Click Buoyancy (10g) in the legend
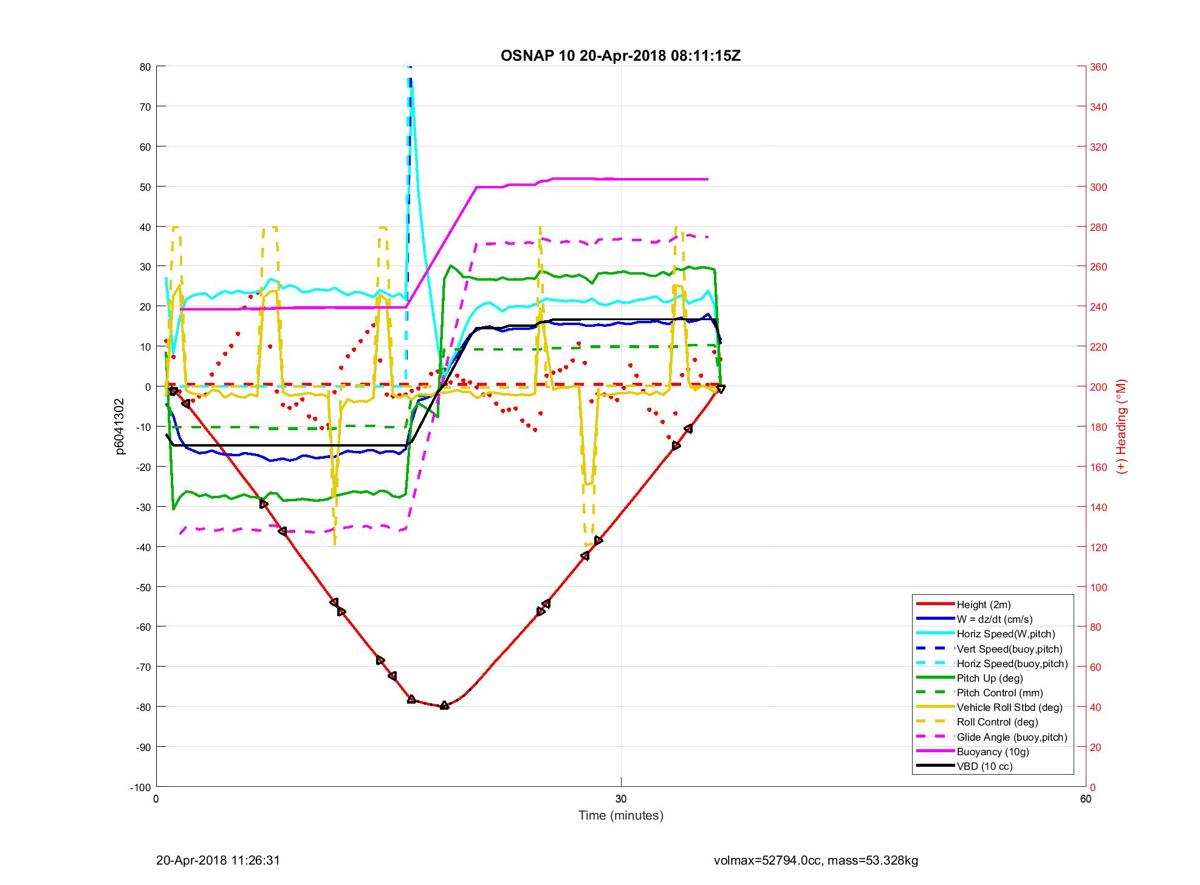 point(993,751)
